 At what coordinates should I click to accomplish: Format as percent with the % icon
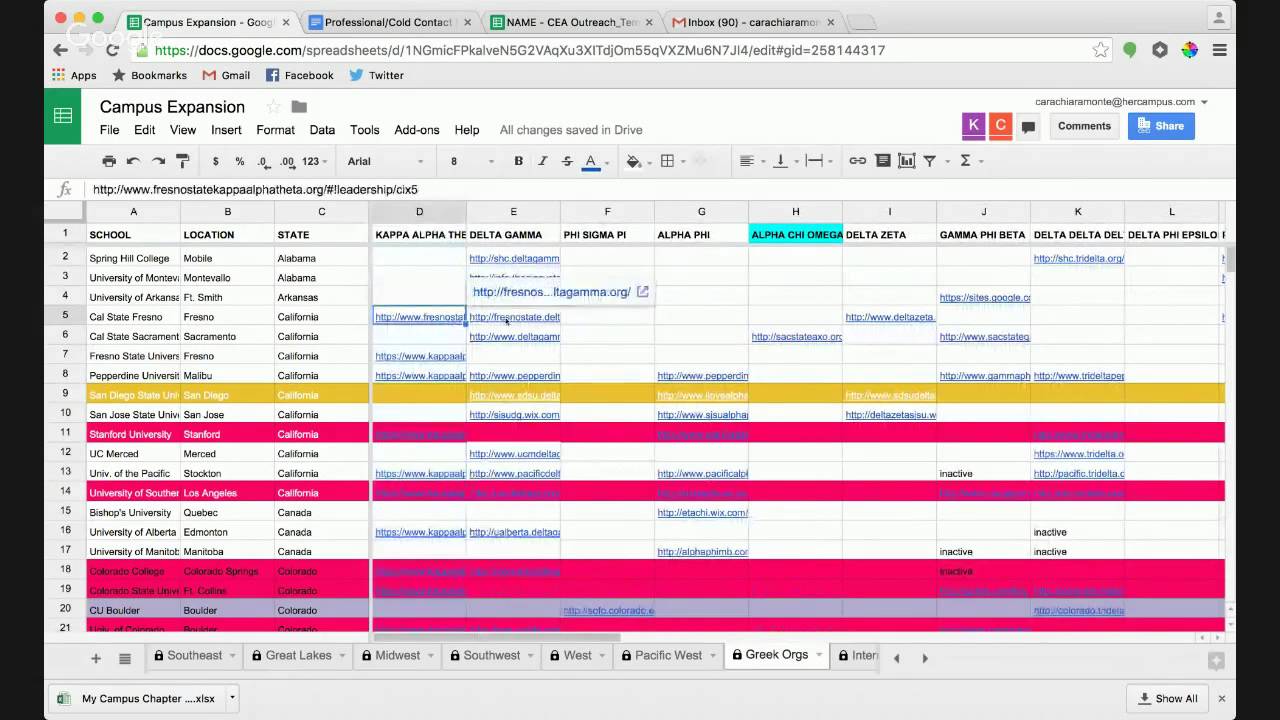pos(240,161)
